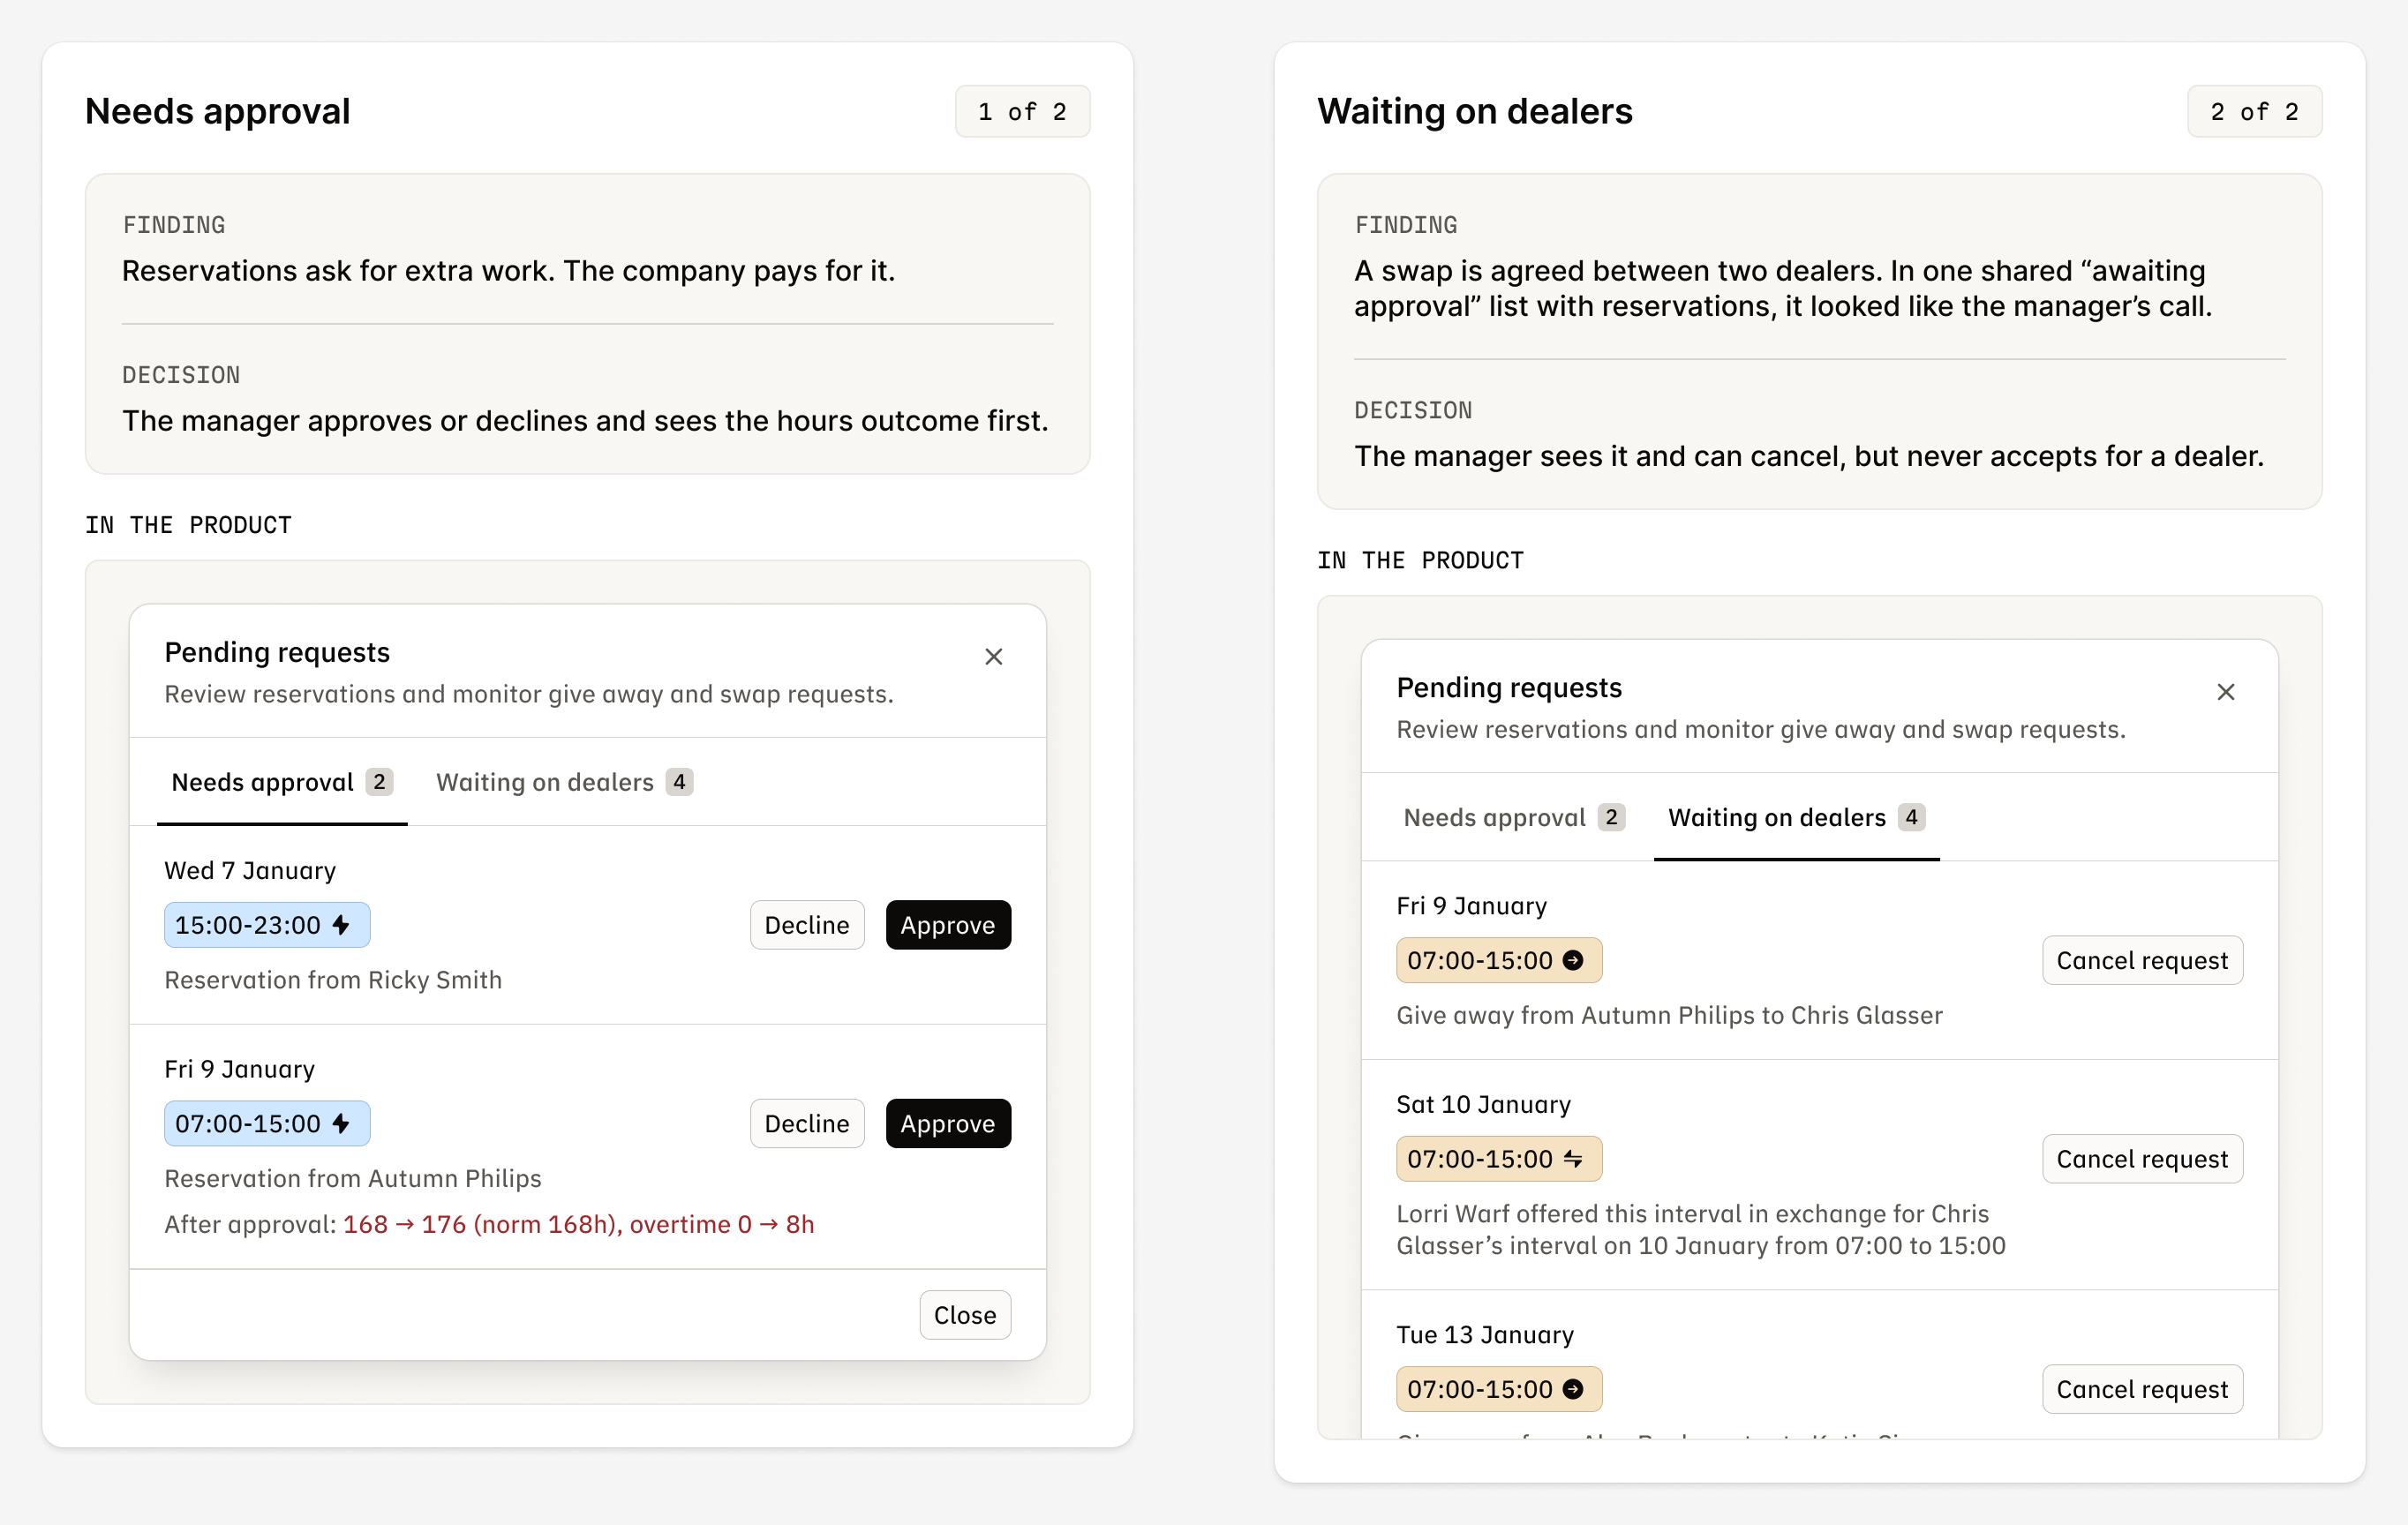The width and height of the screenshot is (2408, 1525).
Task: Click the Lorri Warf swap offer description
Action: (1701, 1229)
